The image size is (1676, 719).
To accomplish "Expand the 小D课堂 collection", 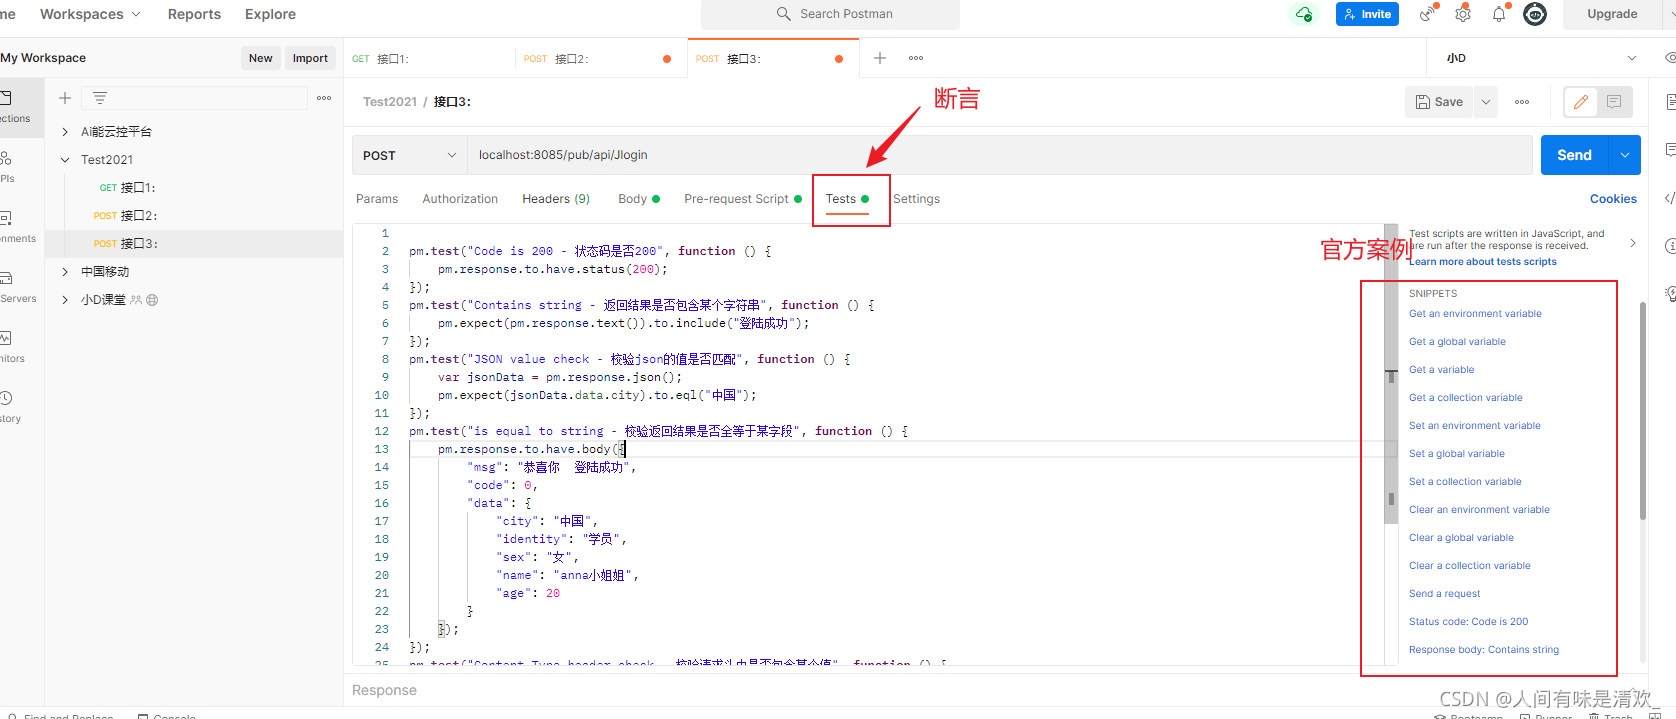I will point(65,300).
